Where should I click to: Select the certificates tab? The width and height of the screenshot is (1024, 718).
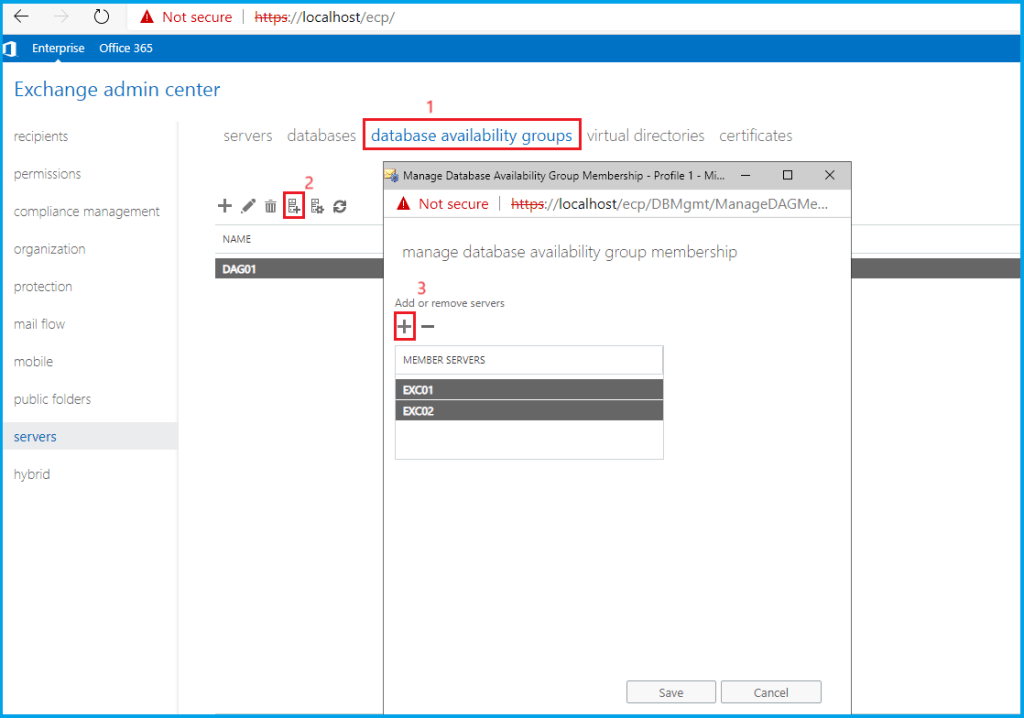pyautogui.click(x=755, y=136)
